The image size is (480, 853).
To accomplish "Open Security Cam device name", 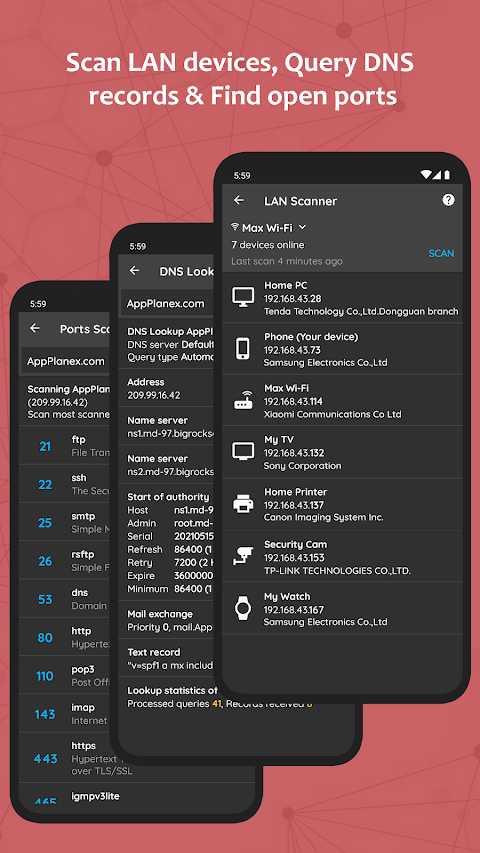I will [x=296, y=544].
